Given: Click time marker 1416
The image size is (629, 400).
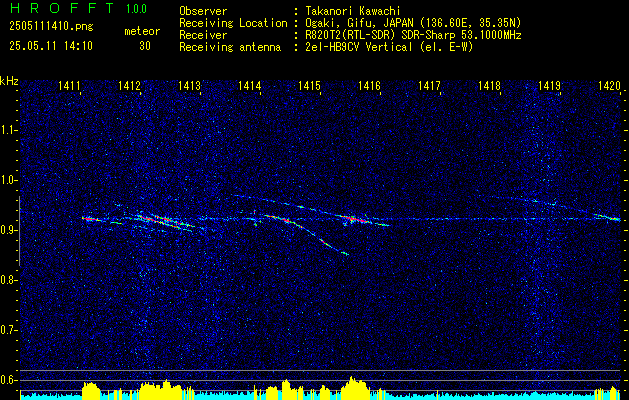Looking at the screenshot, I should tap(369, 85).
